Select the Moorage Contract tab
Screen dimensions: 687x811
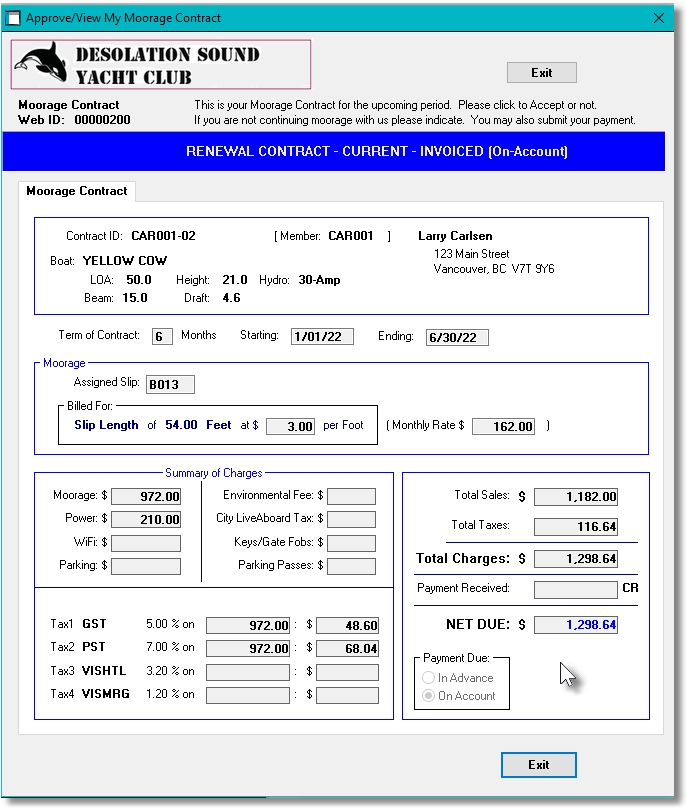tap(77, 191)
